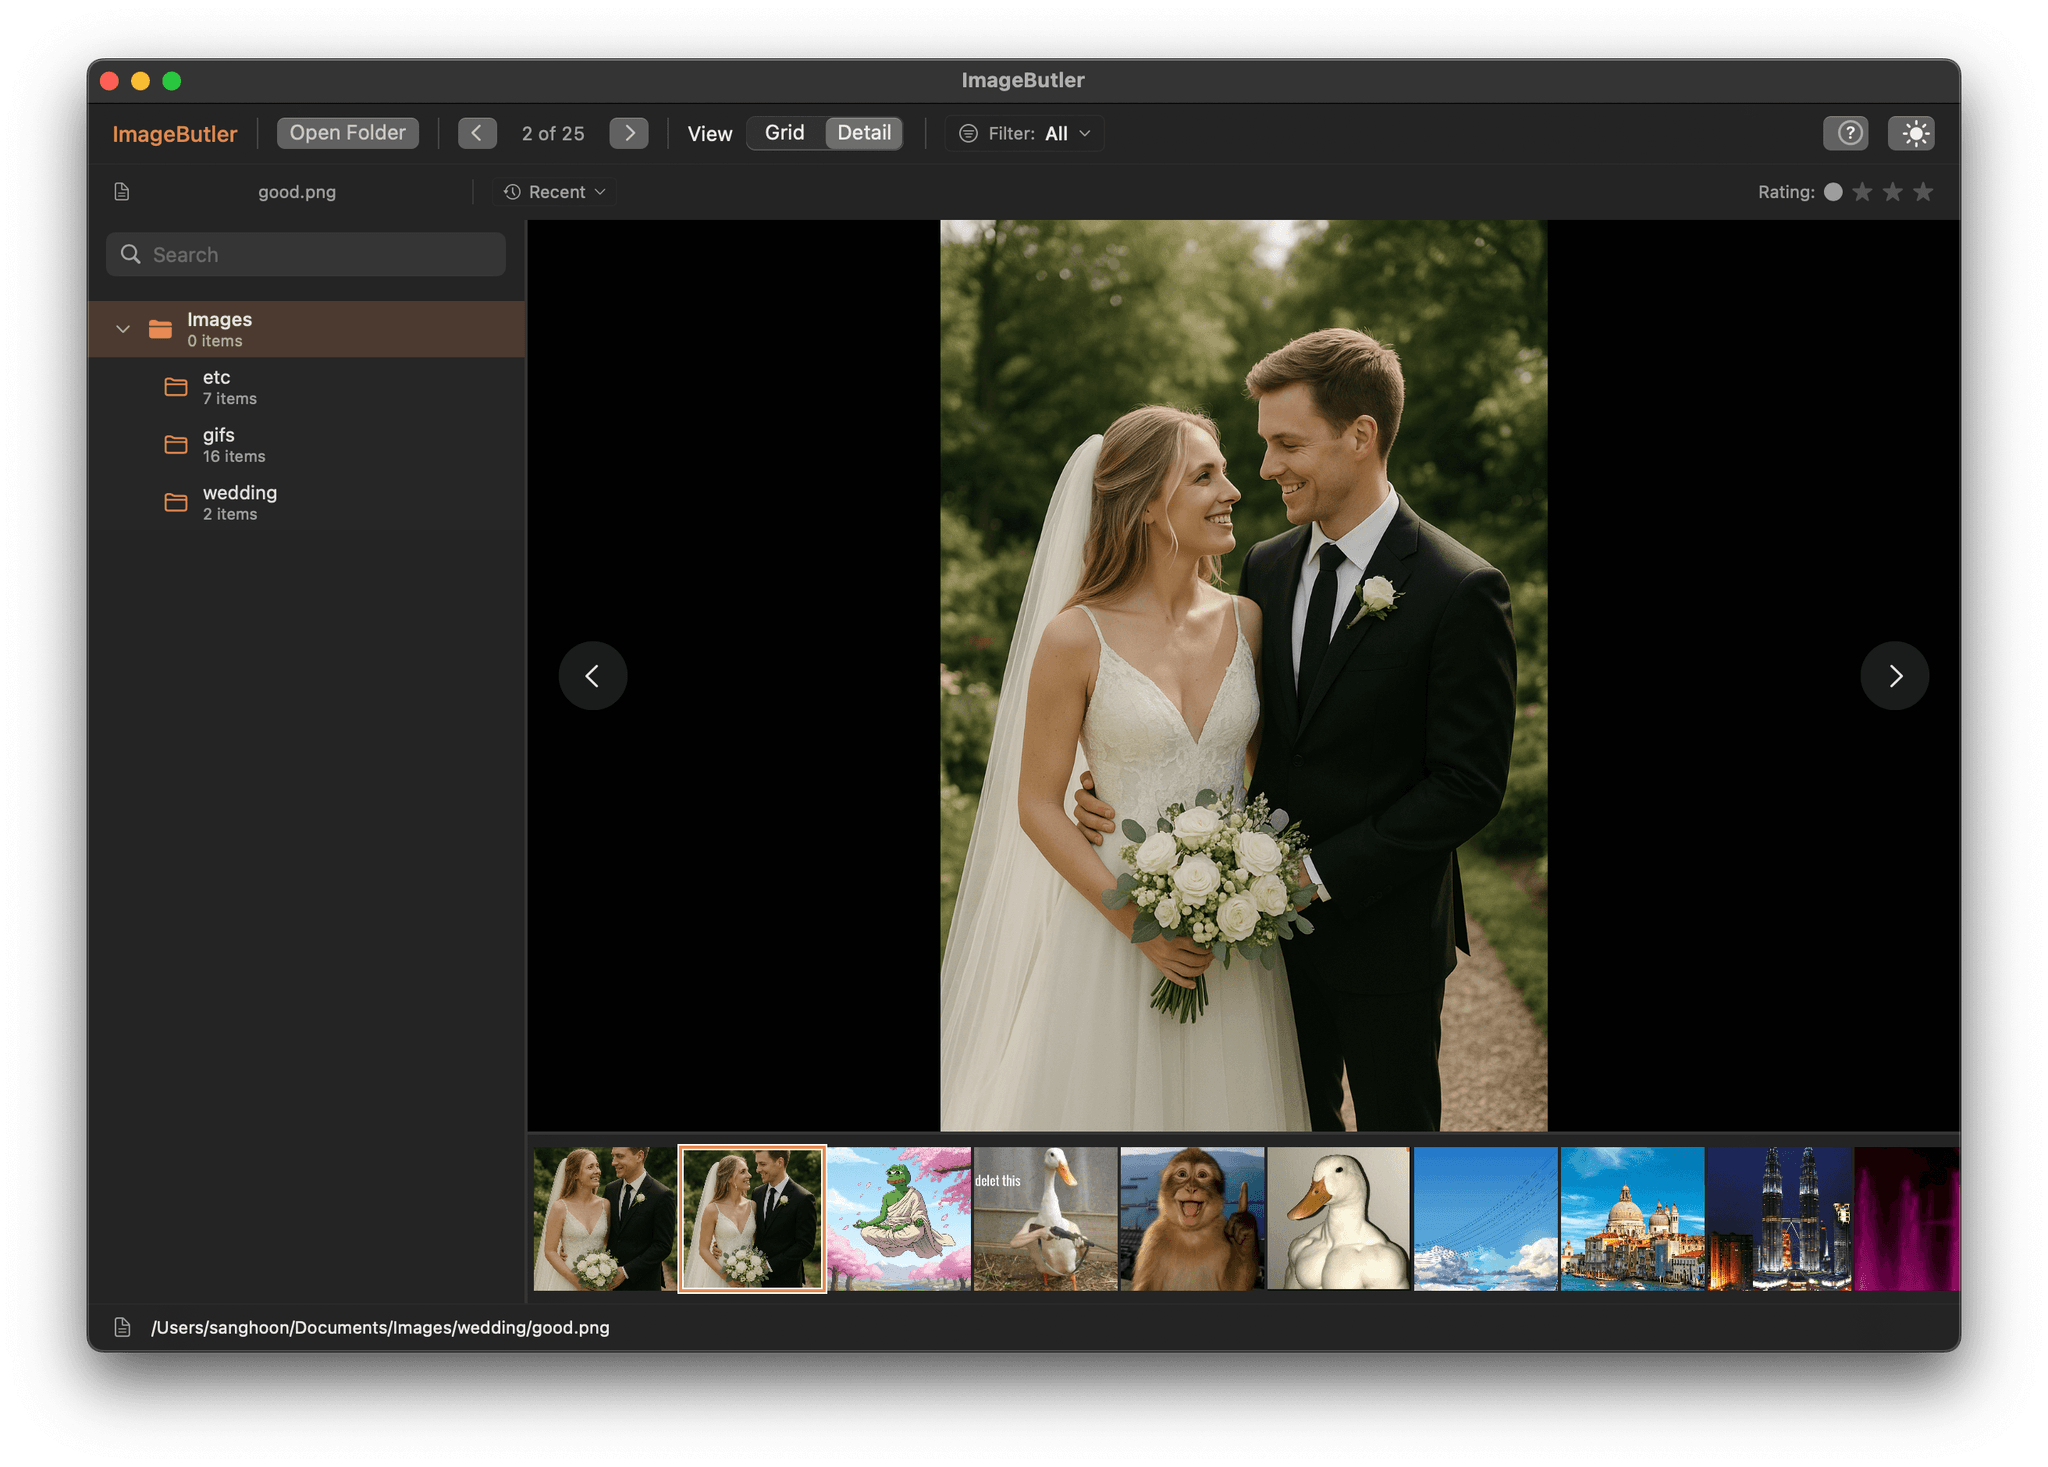Toggle light mode with the sun icon
Image resolution: width=2048 pixels, height=1467 pixels.
click(x=1912, y=132)
